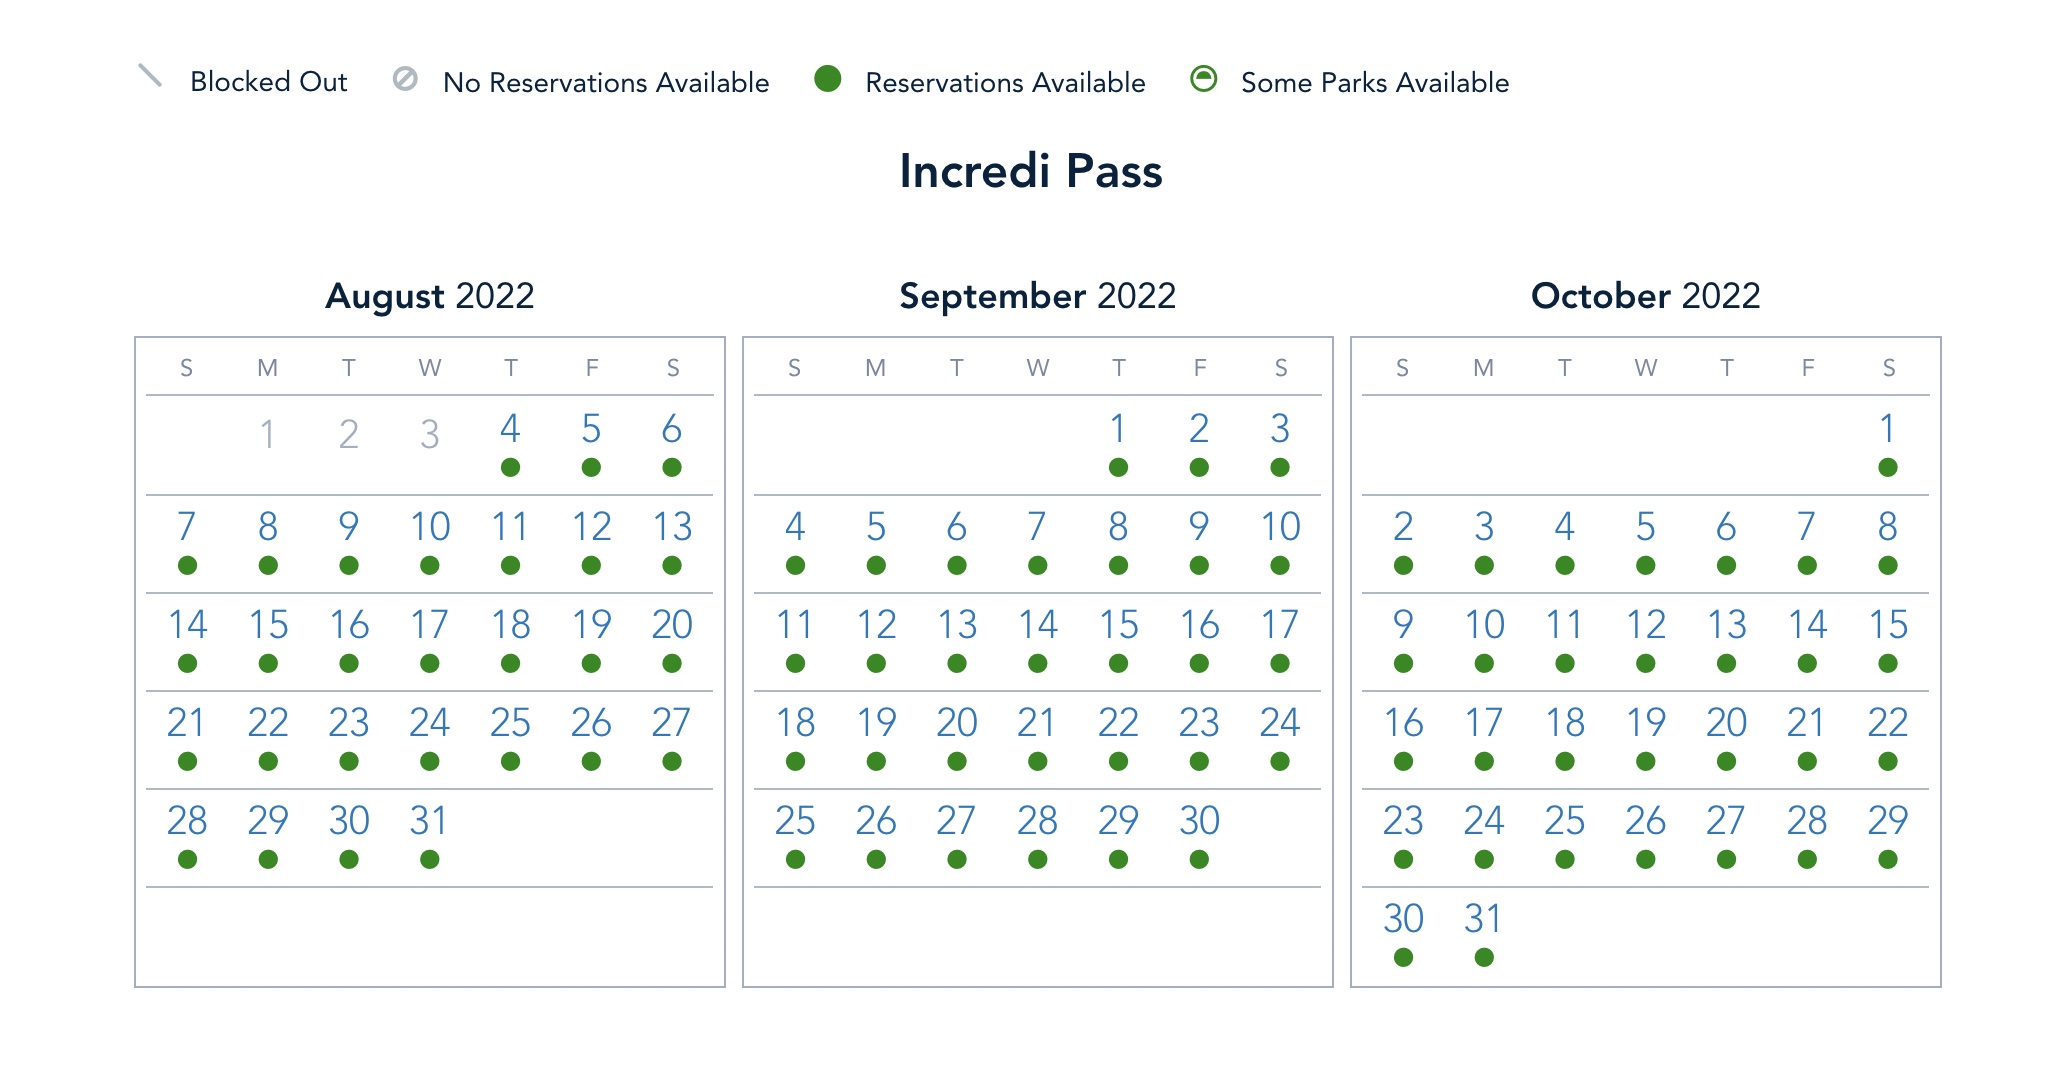The width and height of the screenshot is (2056, 1068).
Task: Choose October 19 date
Action: [x=1645, y=723]
